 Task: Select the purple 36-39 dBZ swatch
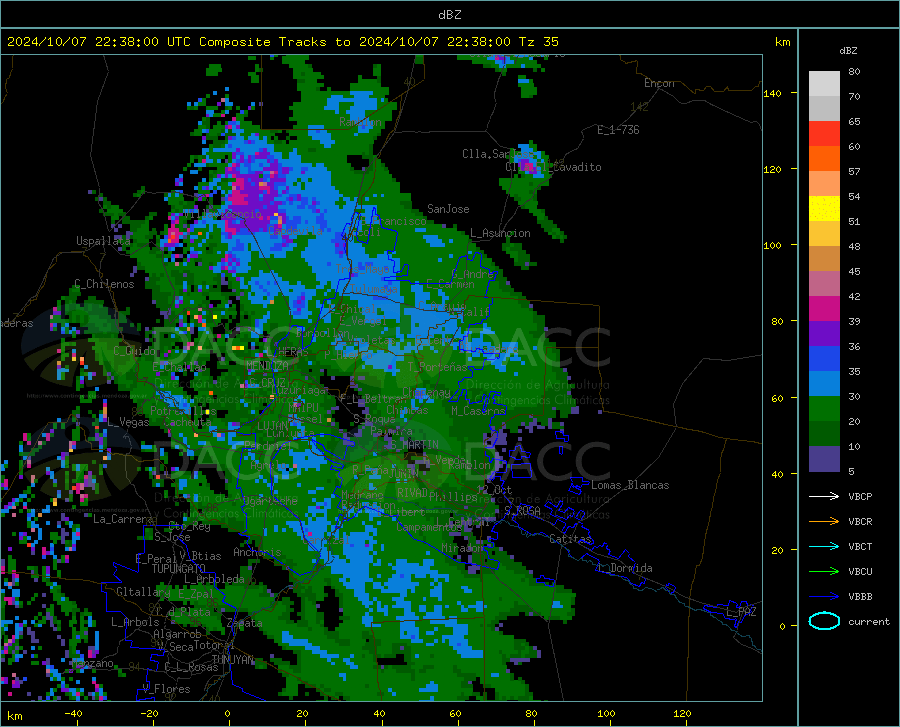[824, 334]
